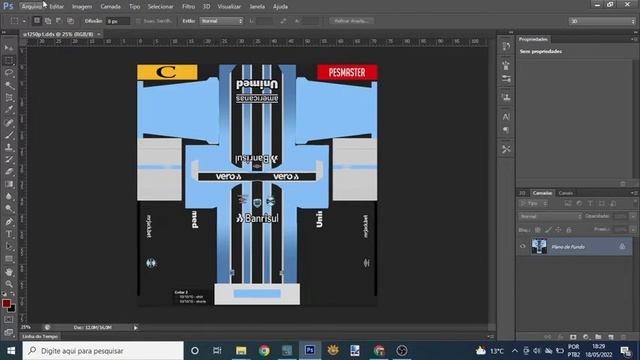Switch to the Camadas tab
The width and height of the screenshot is (640, 360).
click(542, 193)
